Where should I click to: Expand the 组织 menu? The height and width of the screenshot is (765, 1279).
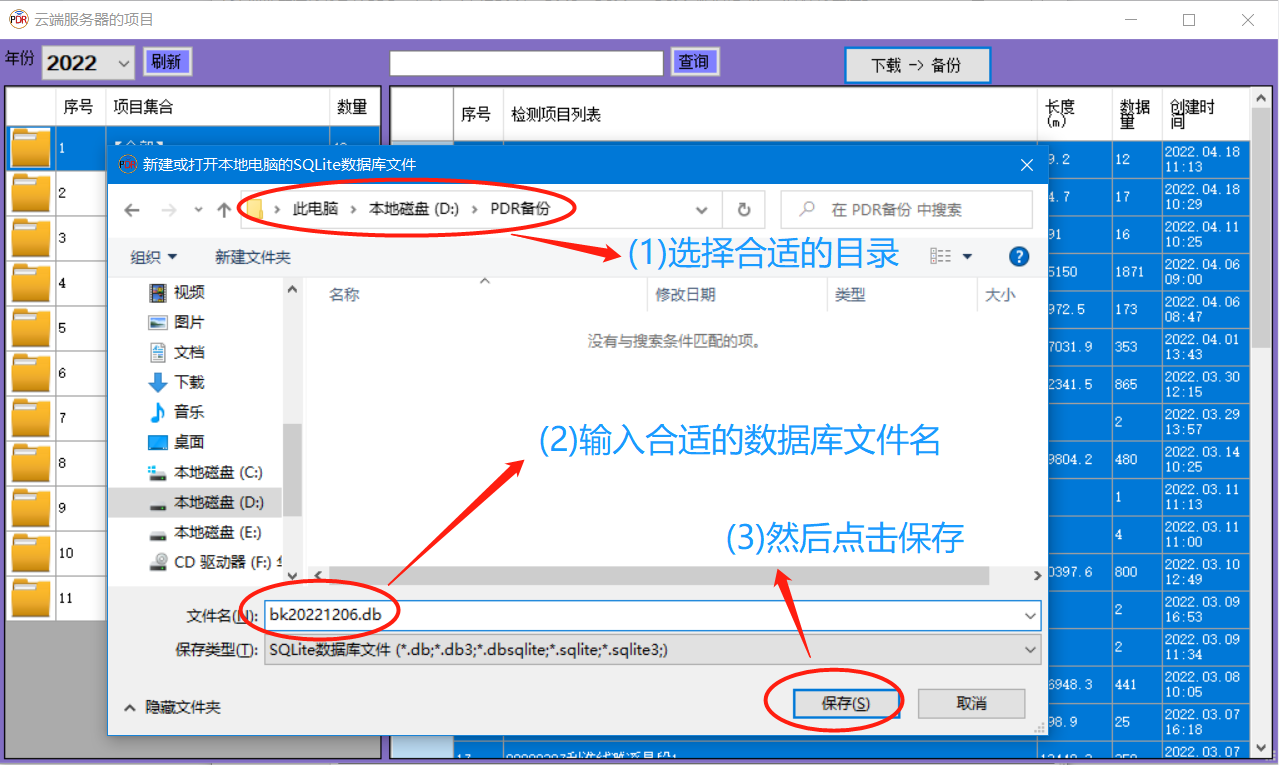pos(154,257)
